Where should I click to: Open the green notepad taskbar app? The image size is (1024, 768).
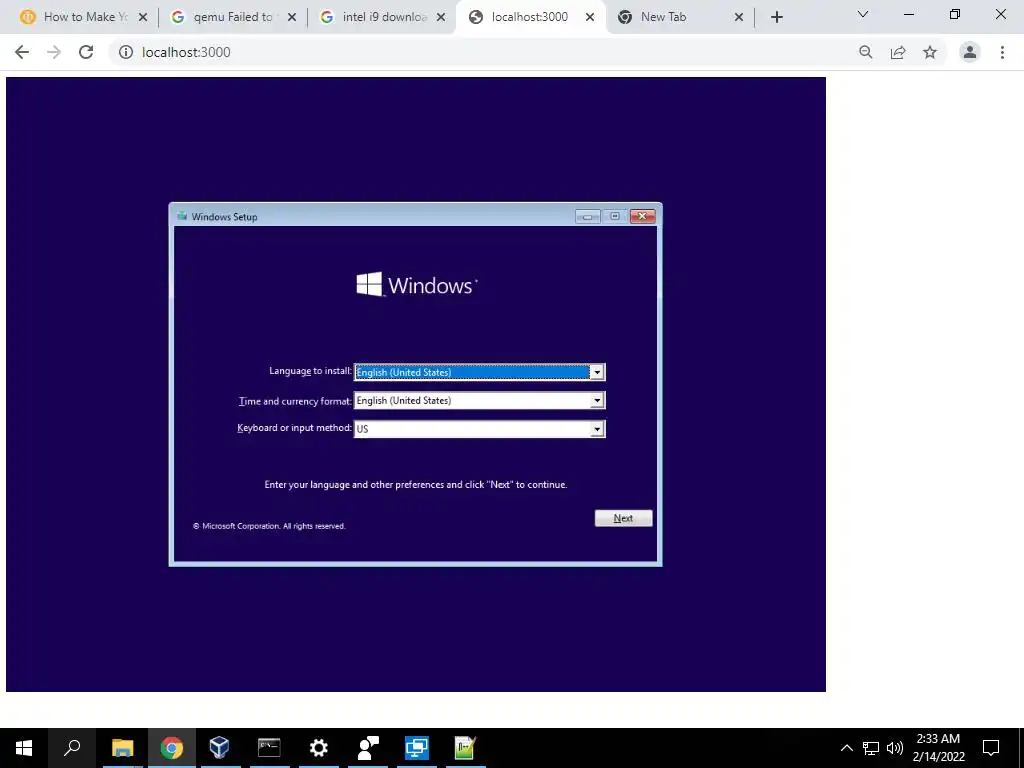tap(465, 748)
